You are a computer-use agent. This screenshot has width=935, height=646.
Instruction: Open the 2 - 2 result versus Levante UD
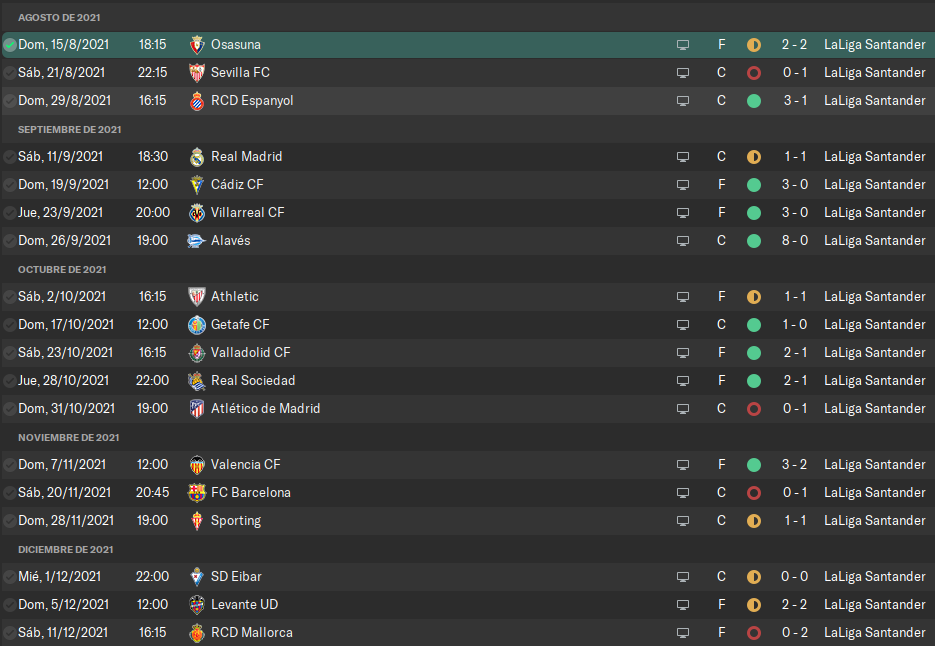[794, 605]
